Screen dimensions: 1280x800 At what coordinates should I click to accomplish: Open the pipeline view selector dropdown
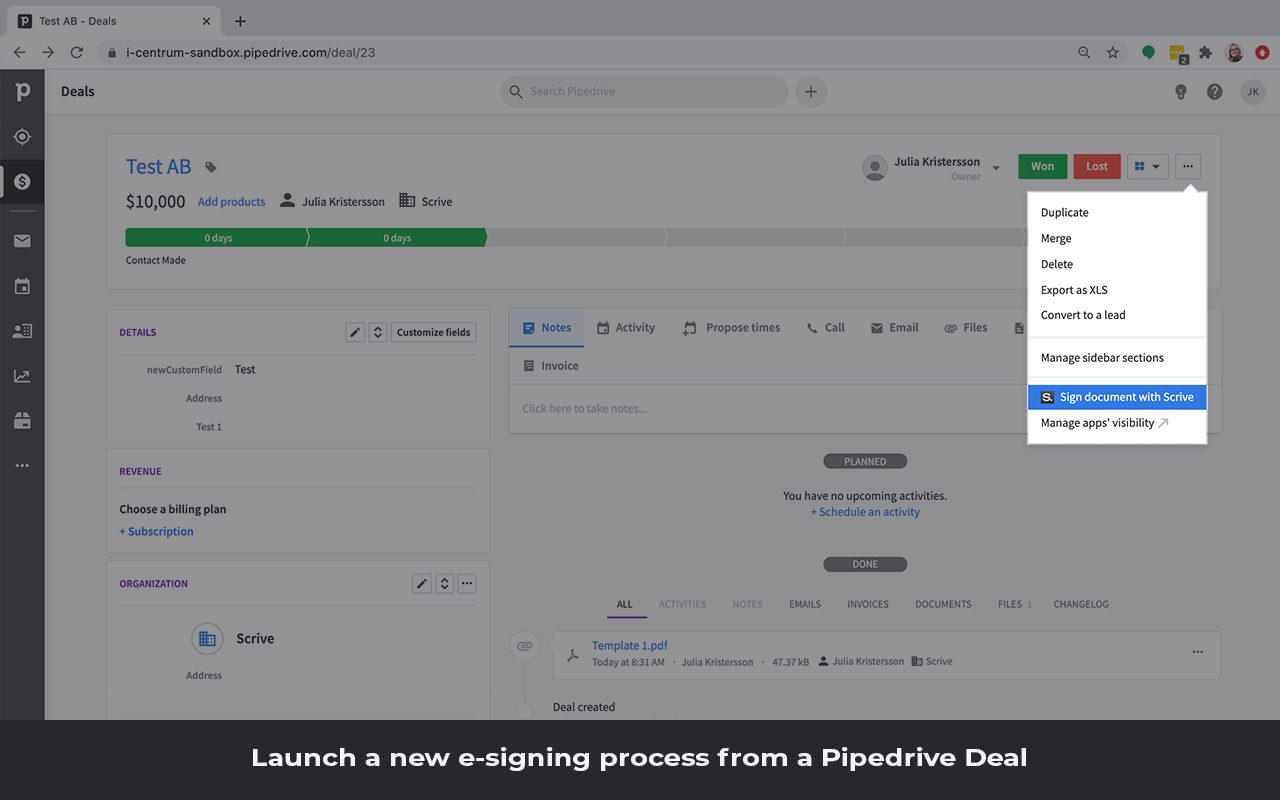[1148, 167]
